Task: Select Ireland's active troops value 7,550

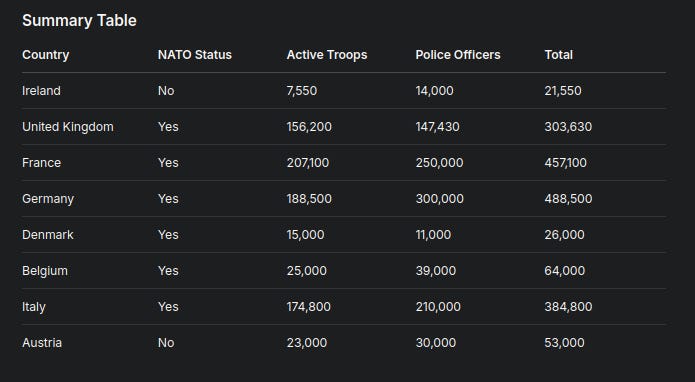Action: [302, 91]
